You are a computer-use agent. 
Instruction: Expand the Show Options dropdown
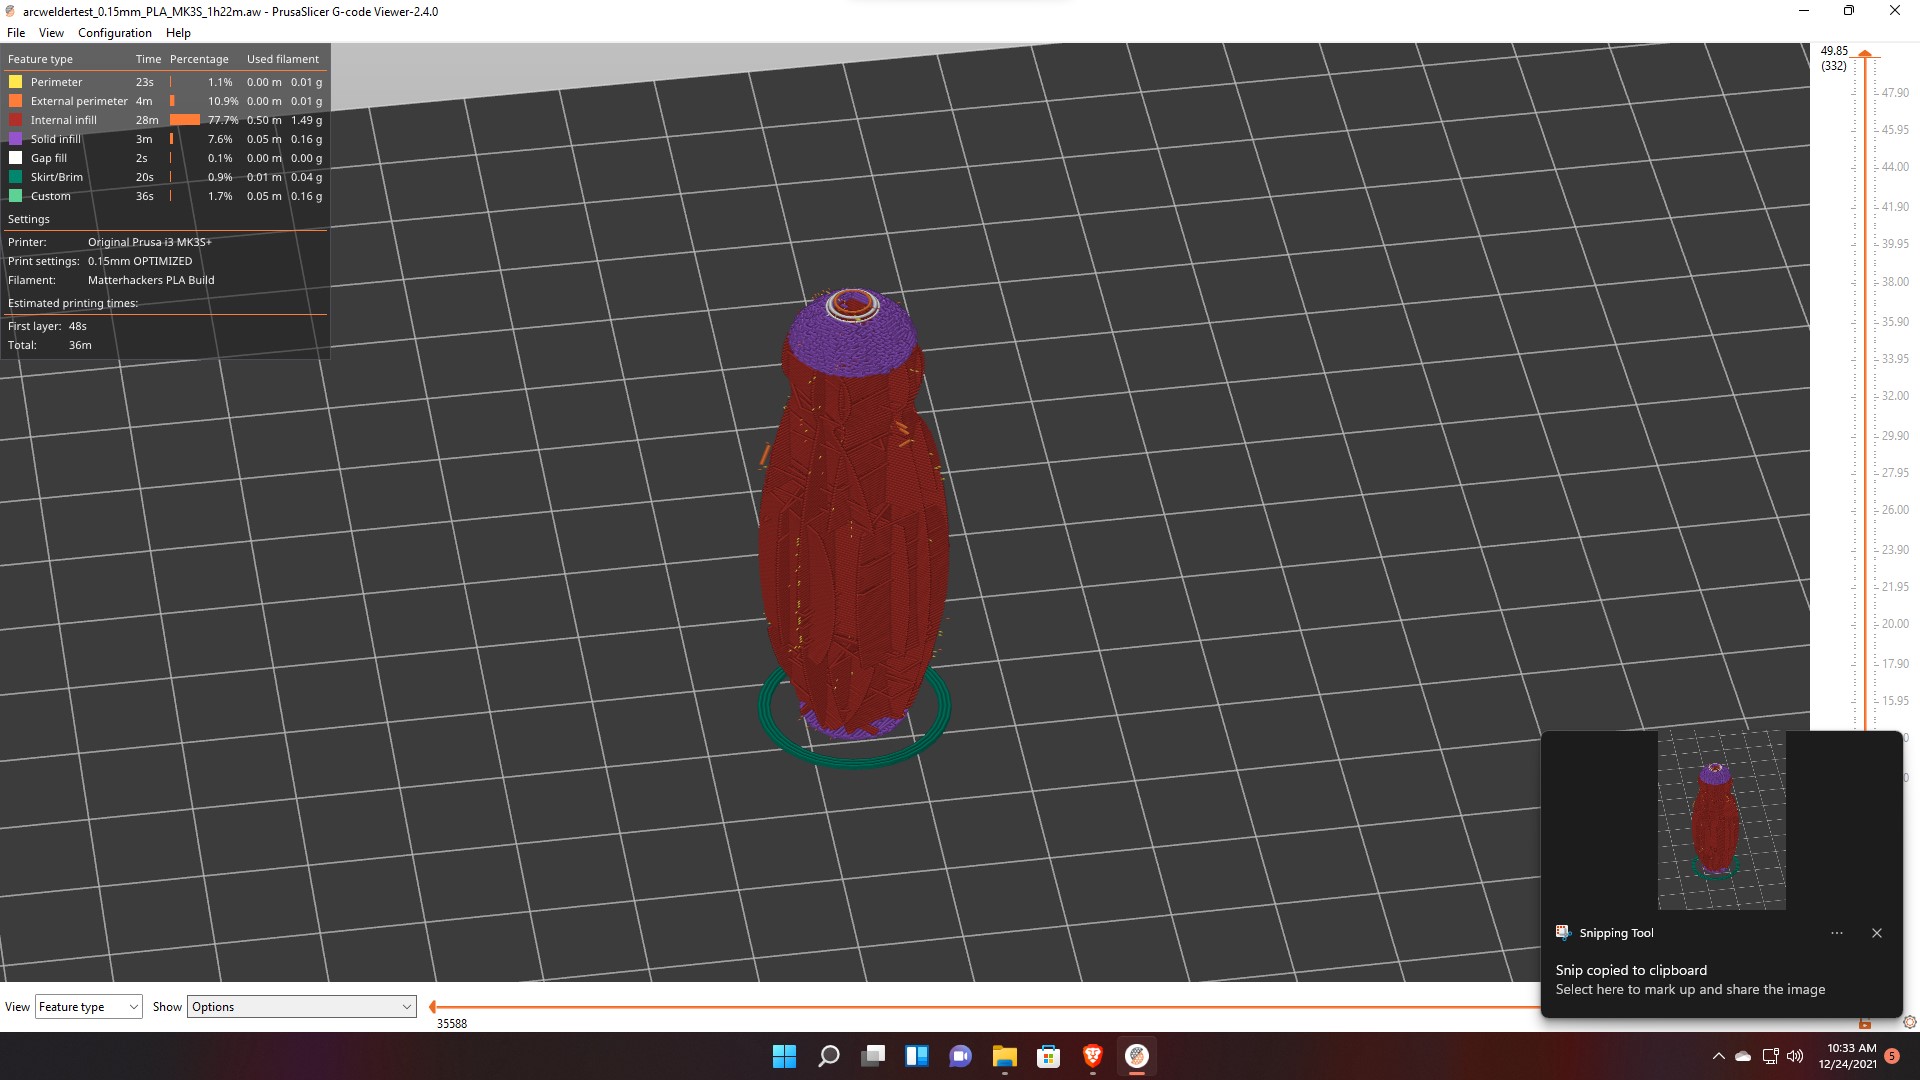pos(301,1007)
